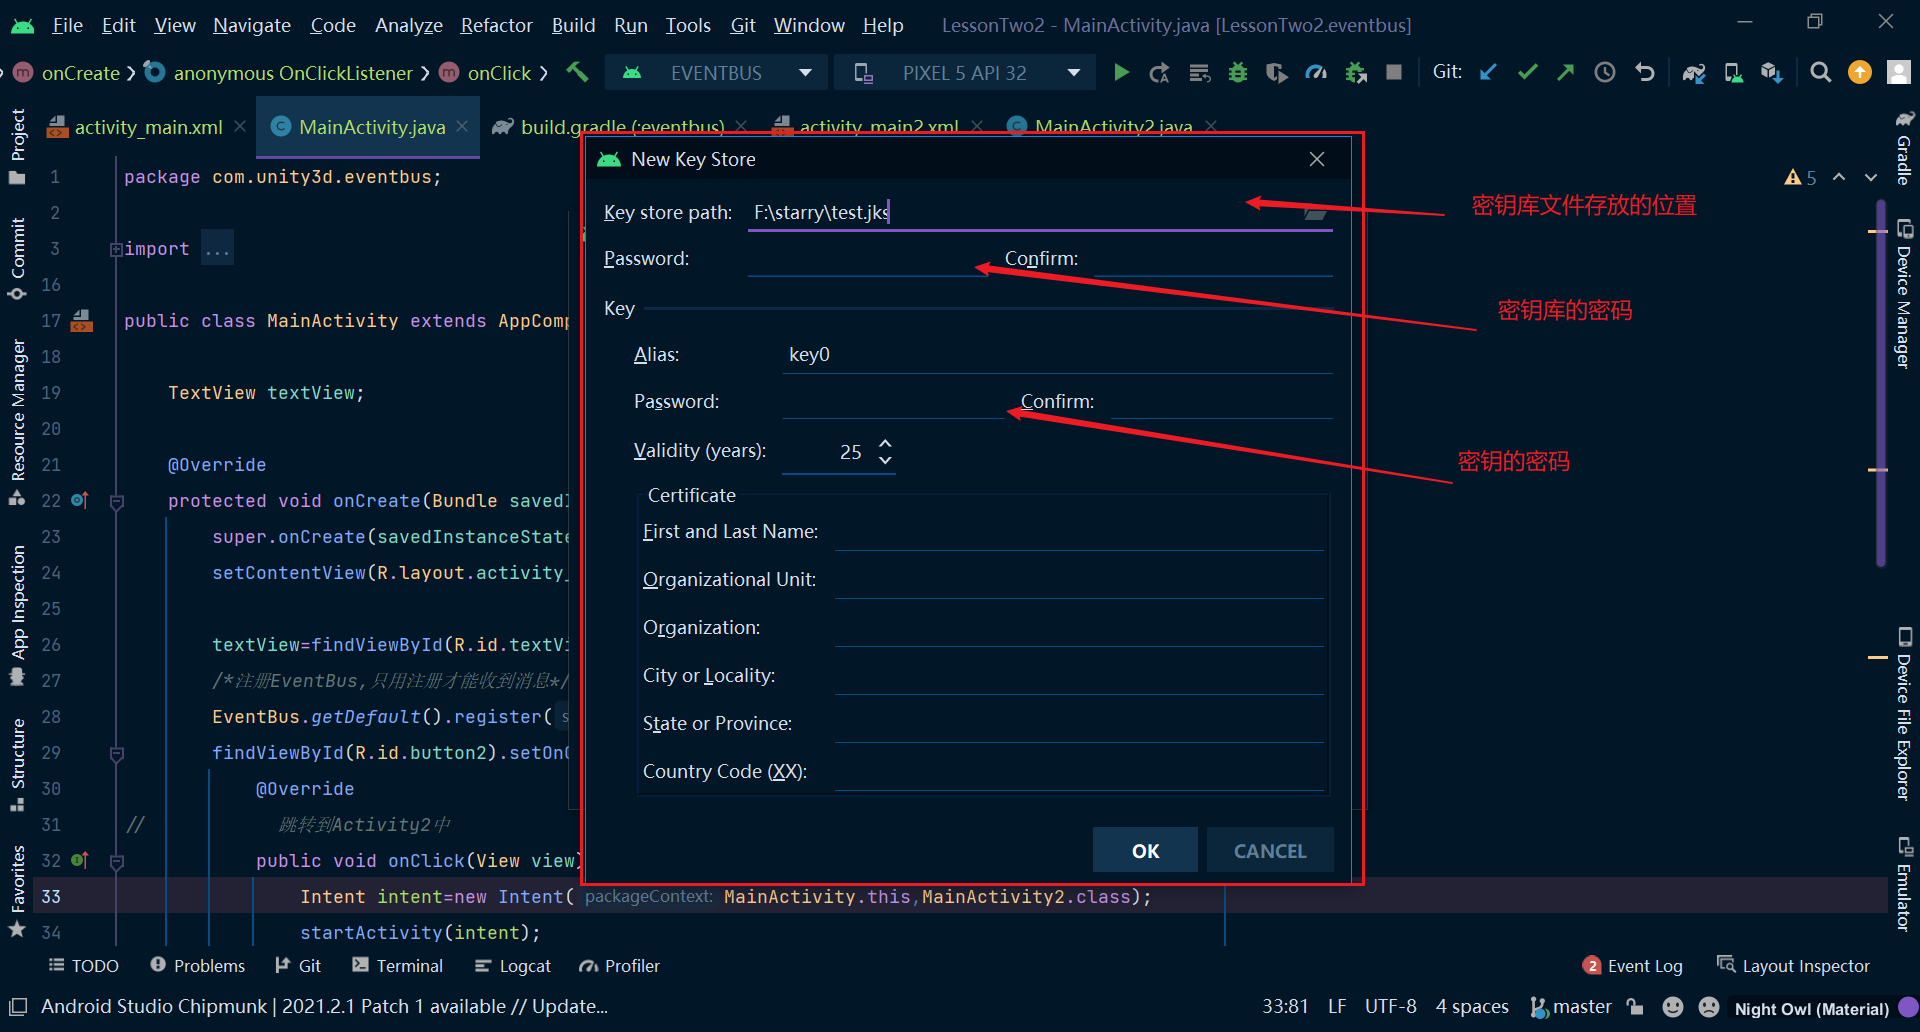The height and width of the screenshot is (1032, 1920).
Task: Open the Terminal tool window
Action: pos(398,966)
